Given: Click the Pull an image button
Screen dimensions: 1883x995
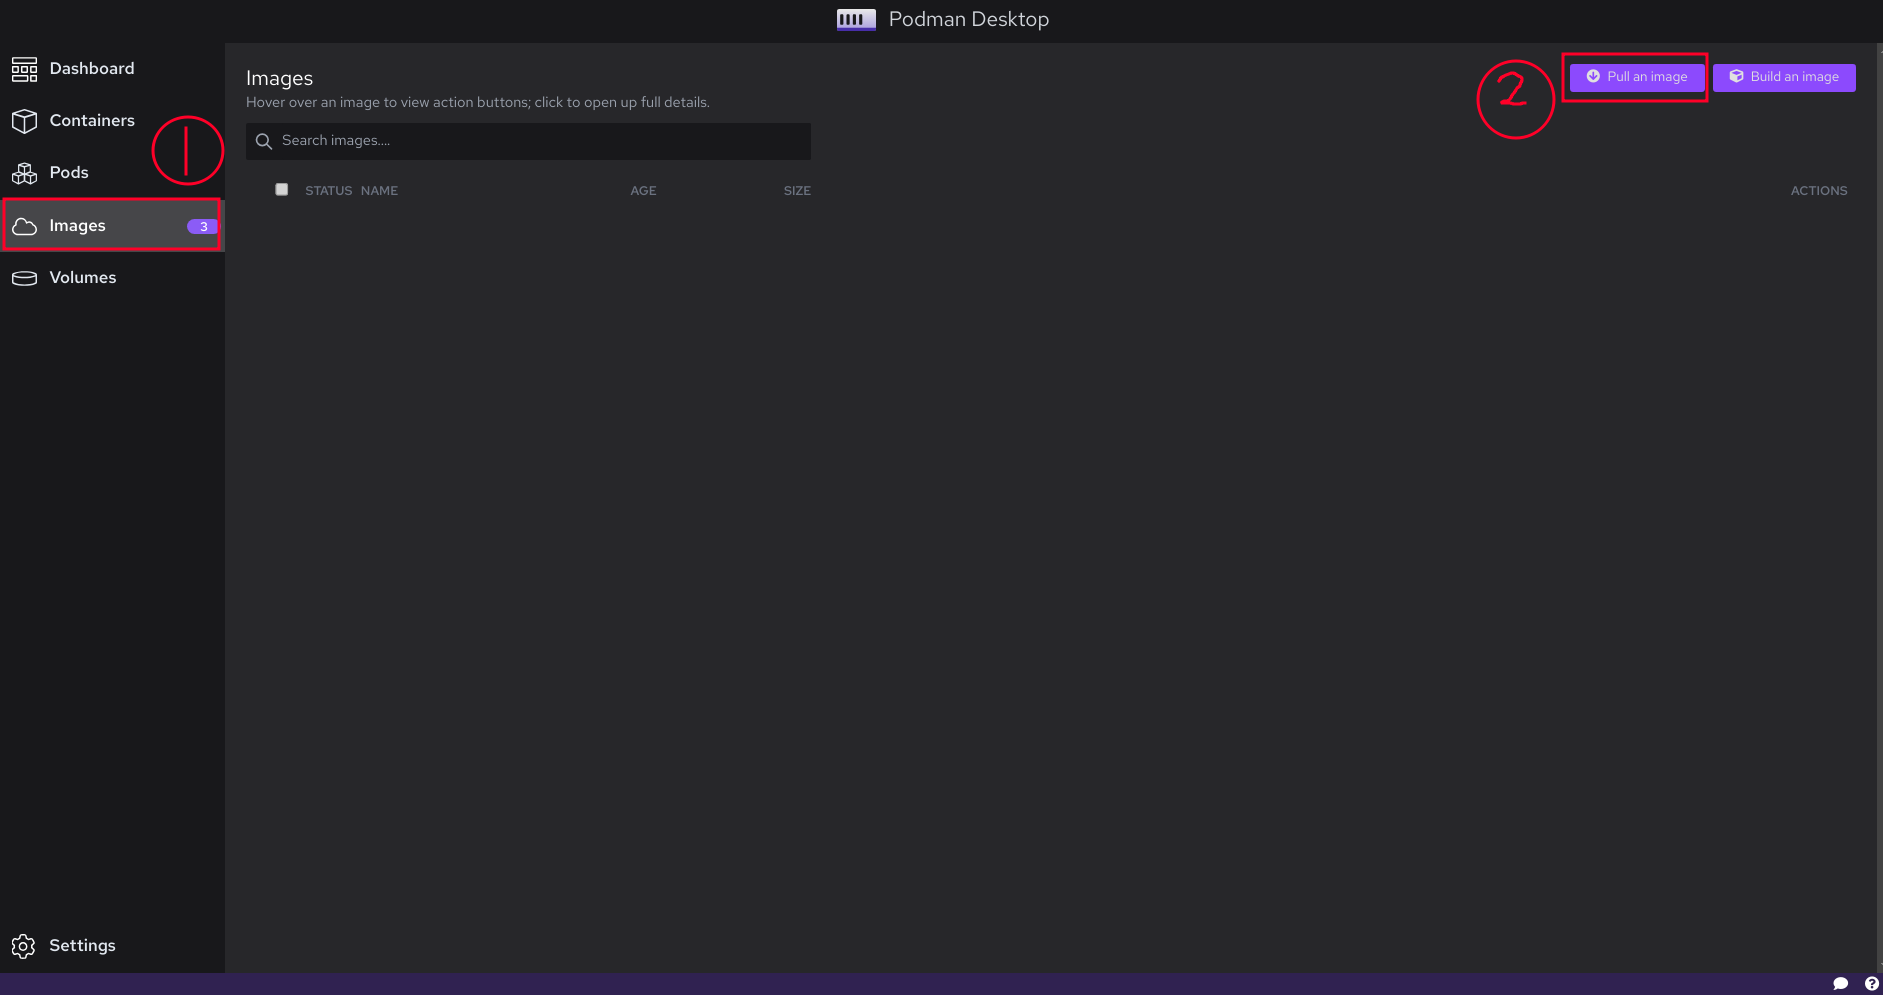Looking at the screenshot, I should pyautogui.click(x=1637, y=77).
